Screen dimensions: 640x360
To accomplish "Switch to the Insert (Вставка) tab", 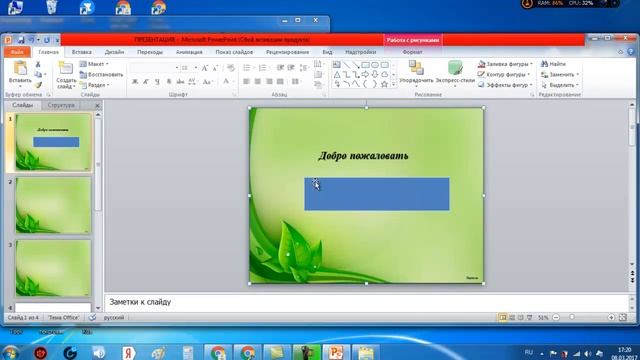I will point(81,52).
